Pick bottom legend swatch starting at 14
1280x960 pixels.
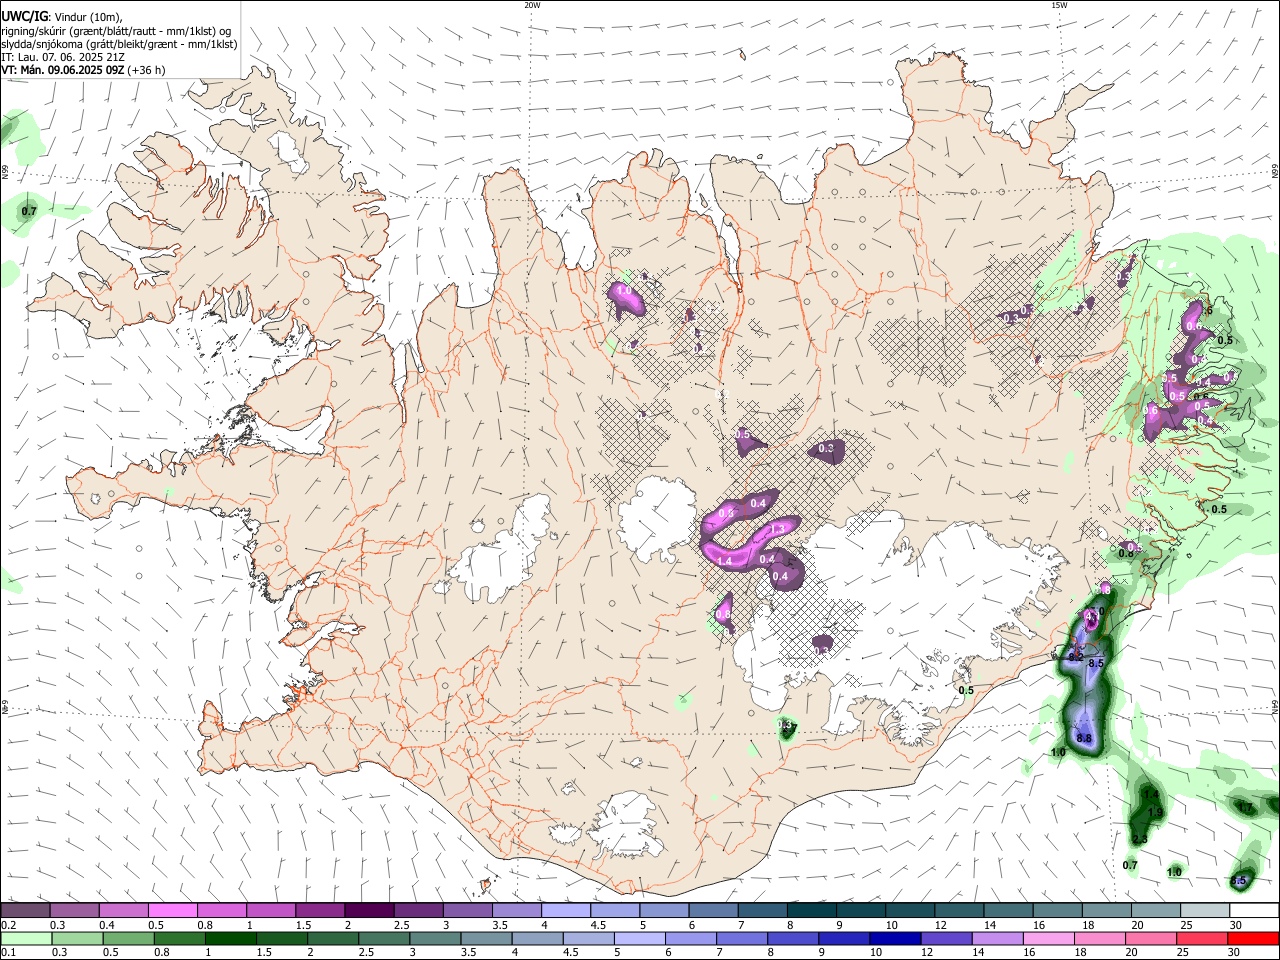pyautogui.click(x=999, y=938)
